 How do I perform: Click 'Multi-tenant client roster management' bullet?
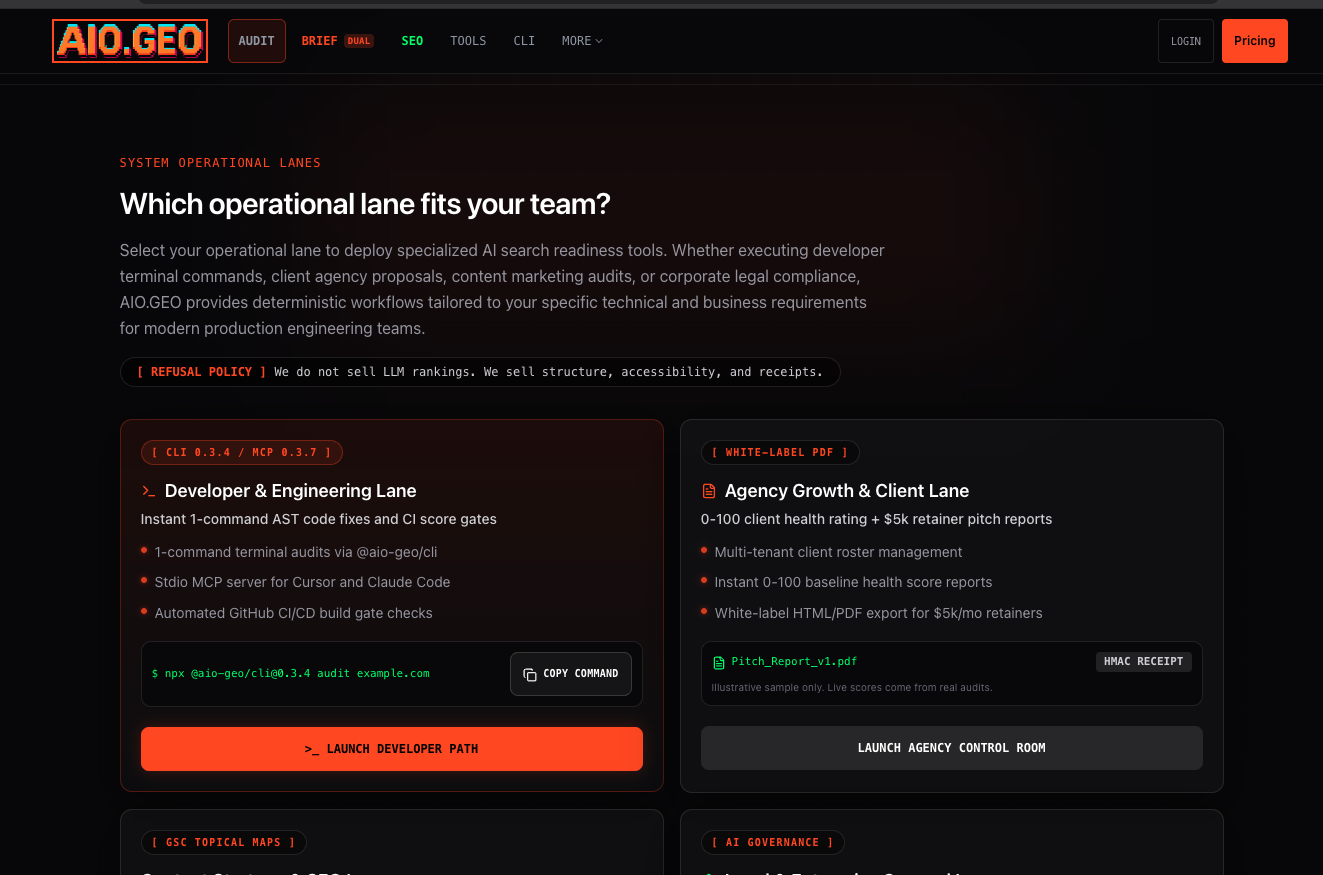pyautogui.click(x=839, y=552)
